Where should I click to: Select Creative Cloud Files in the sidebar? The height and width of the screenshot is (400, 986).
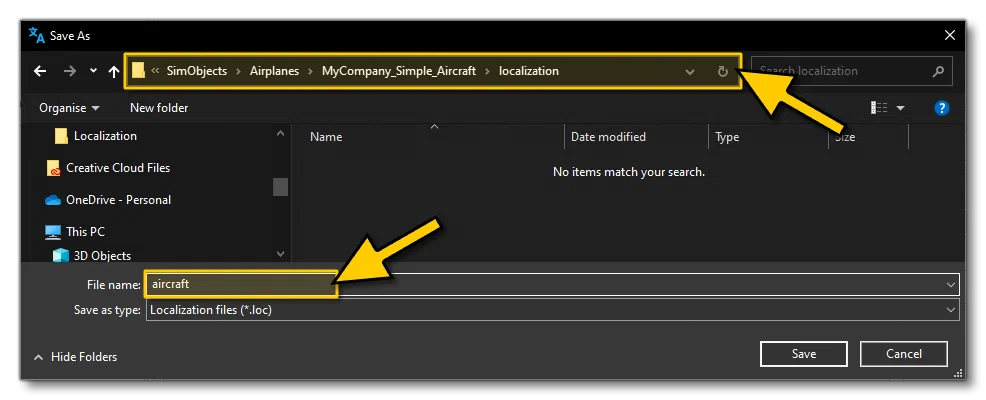pyautogui.click(x=118, y=168)
